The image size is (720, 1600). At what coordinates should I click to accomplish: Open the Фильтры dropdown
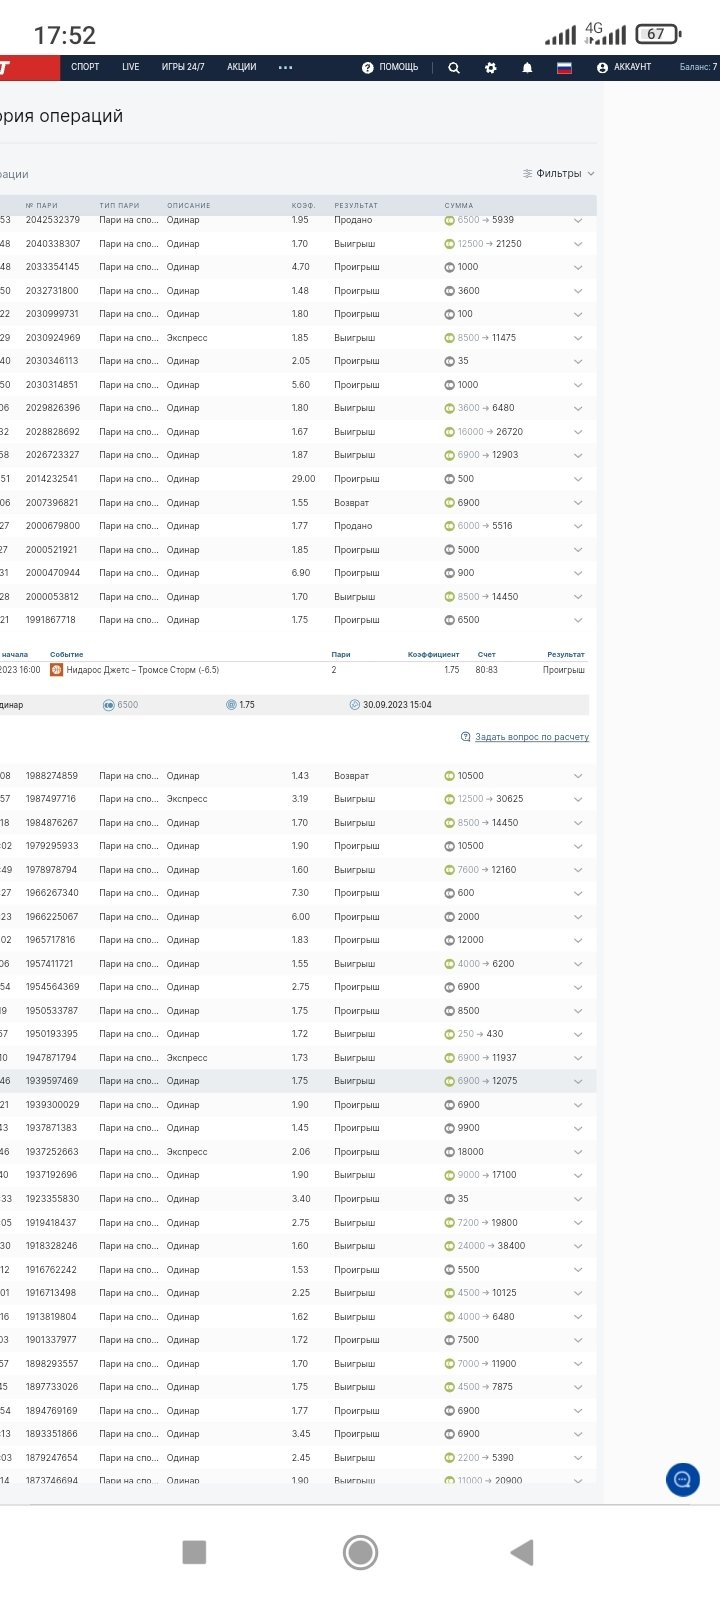[559, 174]
